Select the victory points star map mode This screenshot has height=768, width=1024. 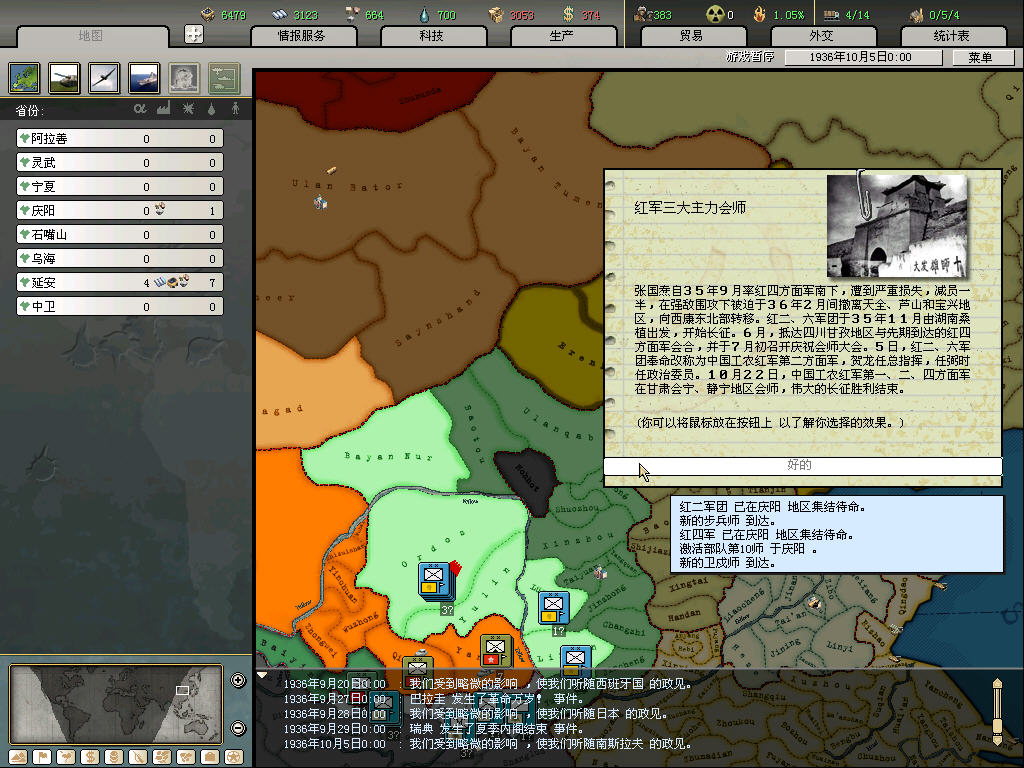234,757
